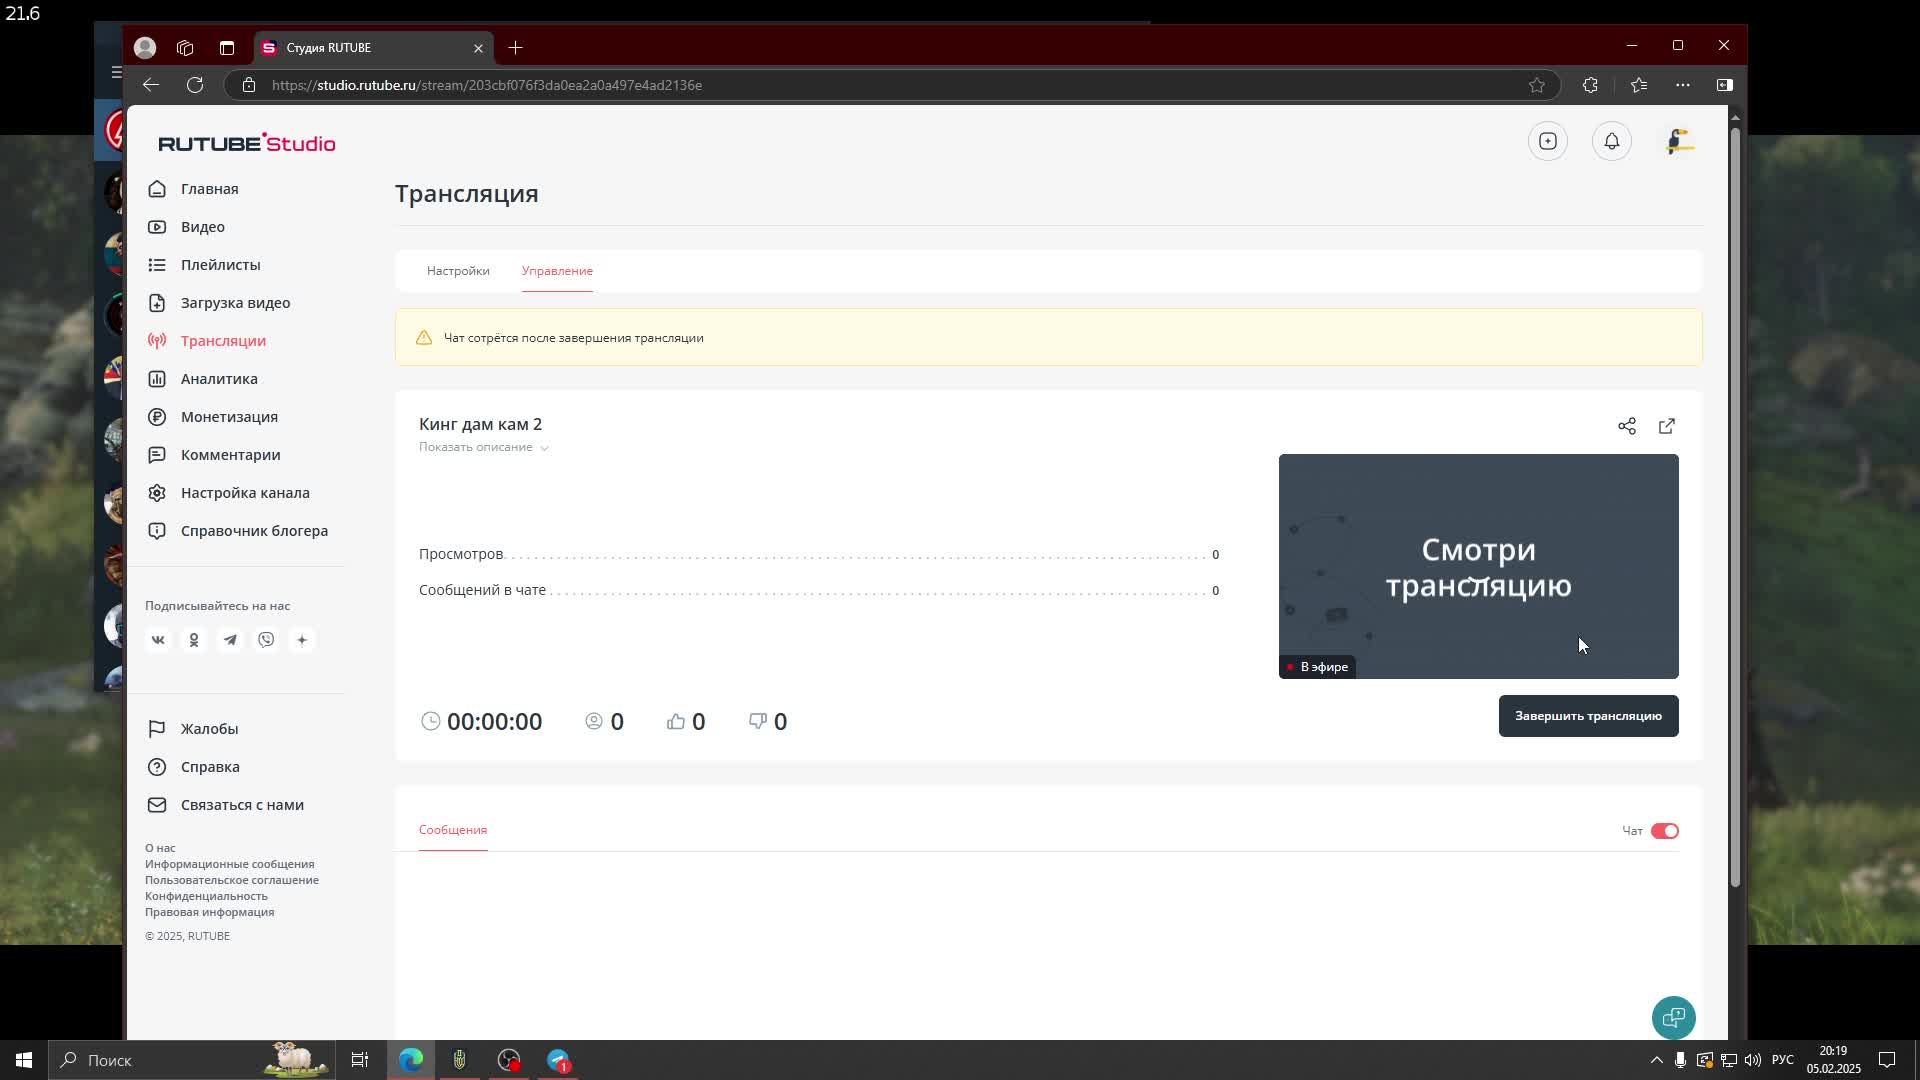The width and height of the screenshot is (1920, 1080).
Task: Open browser Settings and more menu
Action: (x=1683, y=85)
